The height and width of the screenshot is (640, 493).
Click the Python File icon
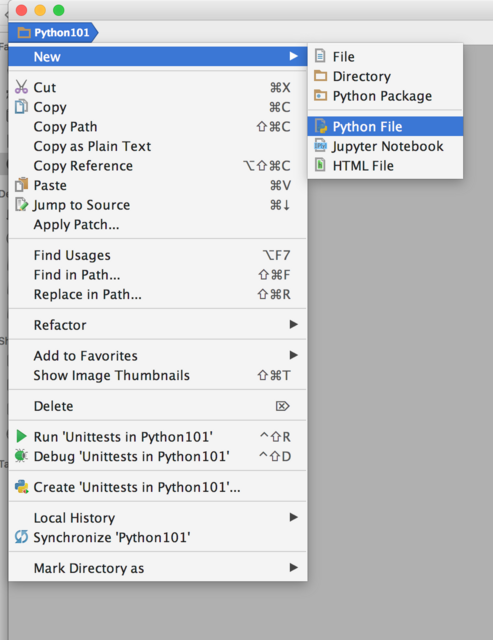[x=321, y=126]
